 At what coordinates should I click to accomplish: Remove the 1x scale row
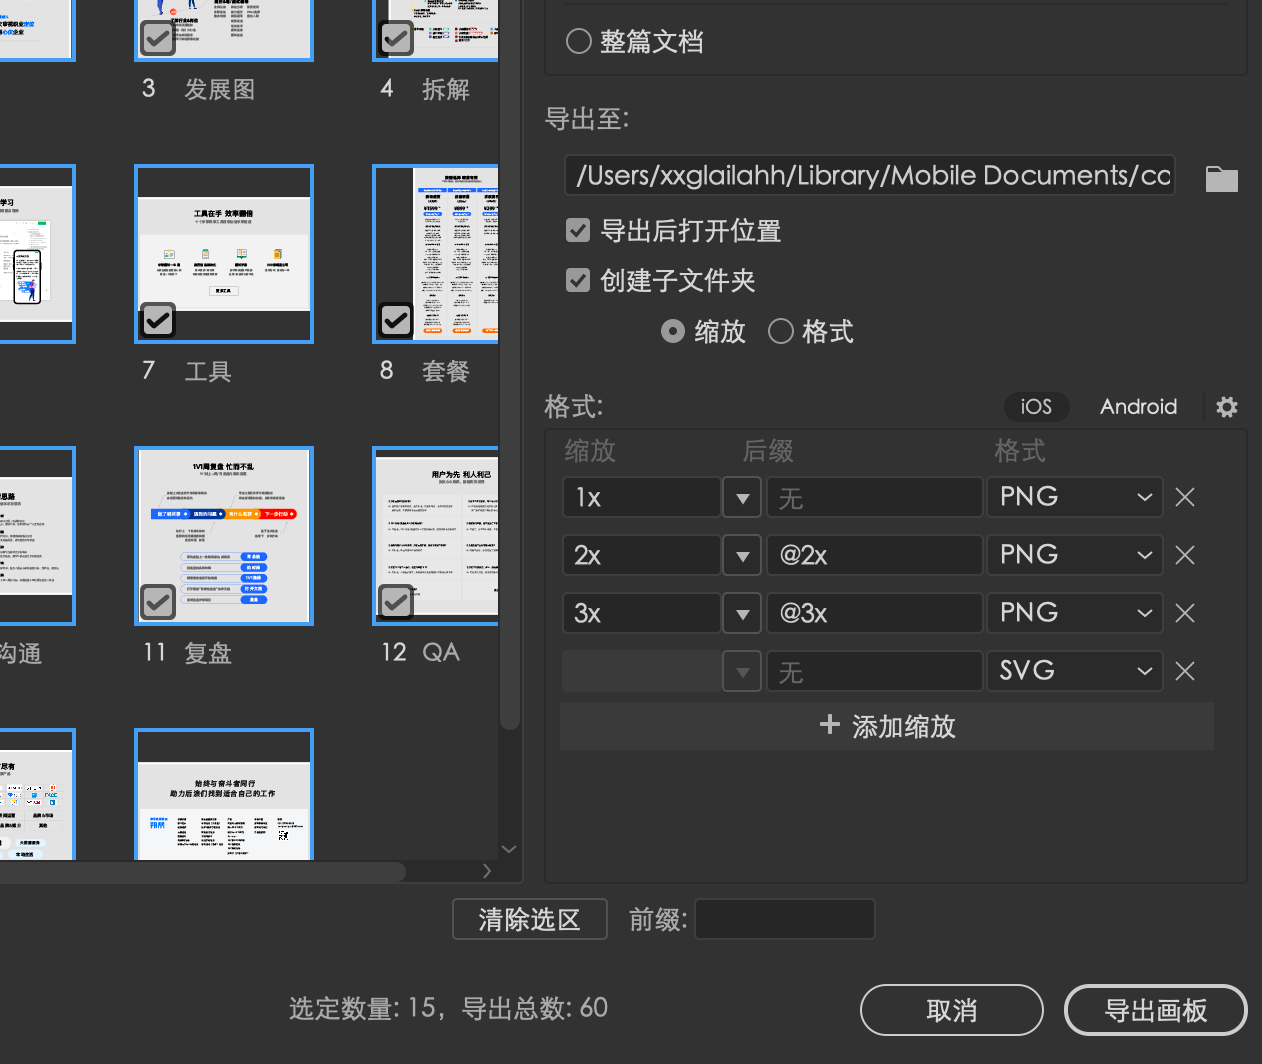tap(1185, 497)
